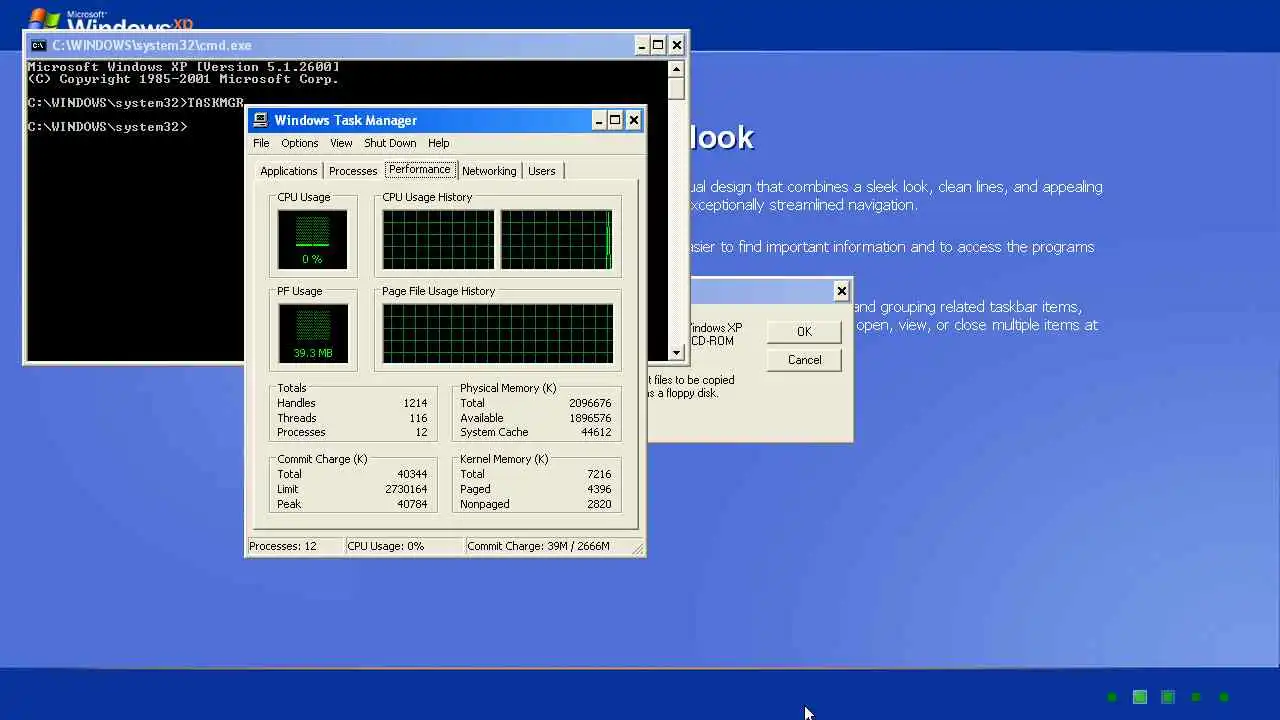Select the Performance tab
The image size is (1280, 720).
coord(420,170)
